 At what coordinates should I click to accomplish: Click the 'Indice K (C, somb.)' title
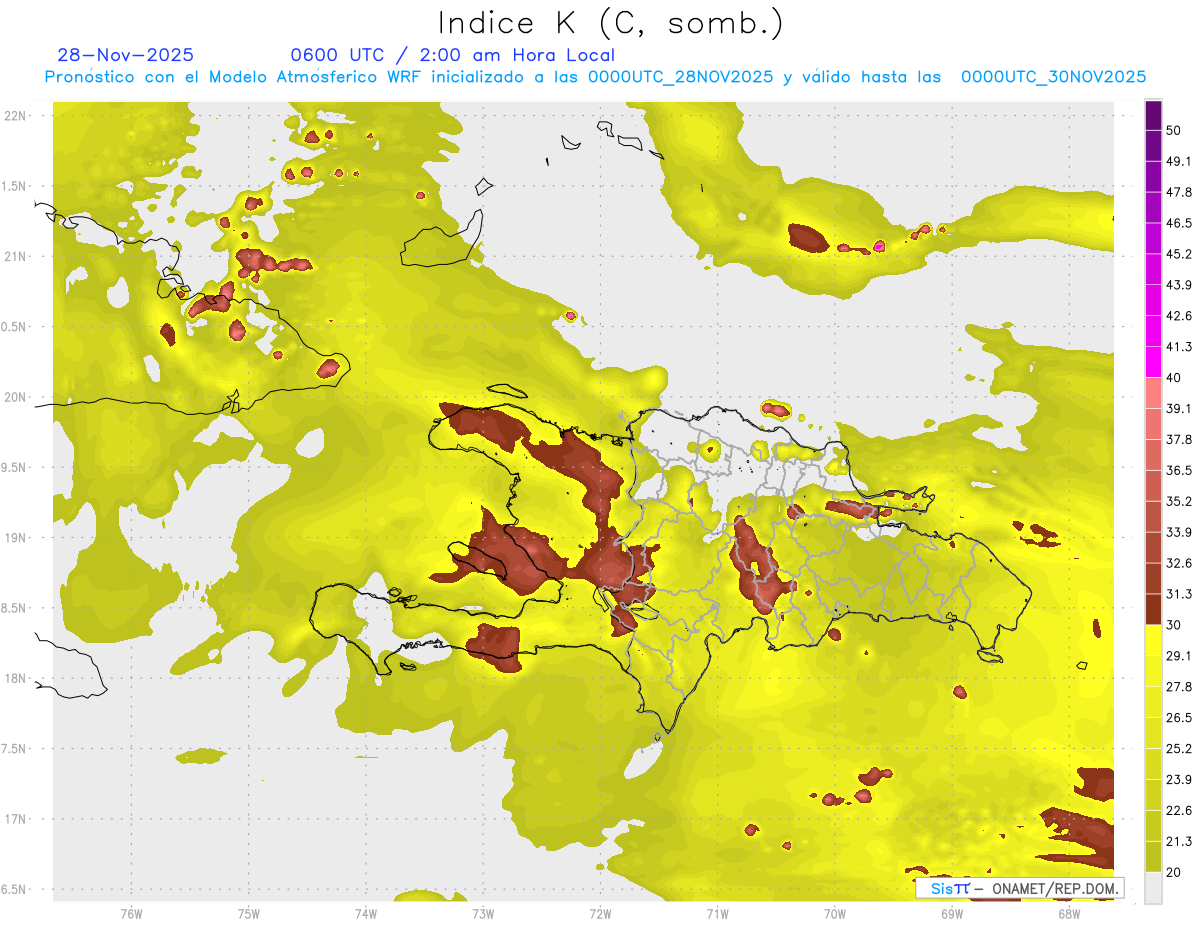[610, 24]
